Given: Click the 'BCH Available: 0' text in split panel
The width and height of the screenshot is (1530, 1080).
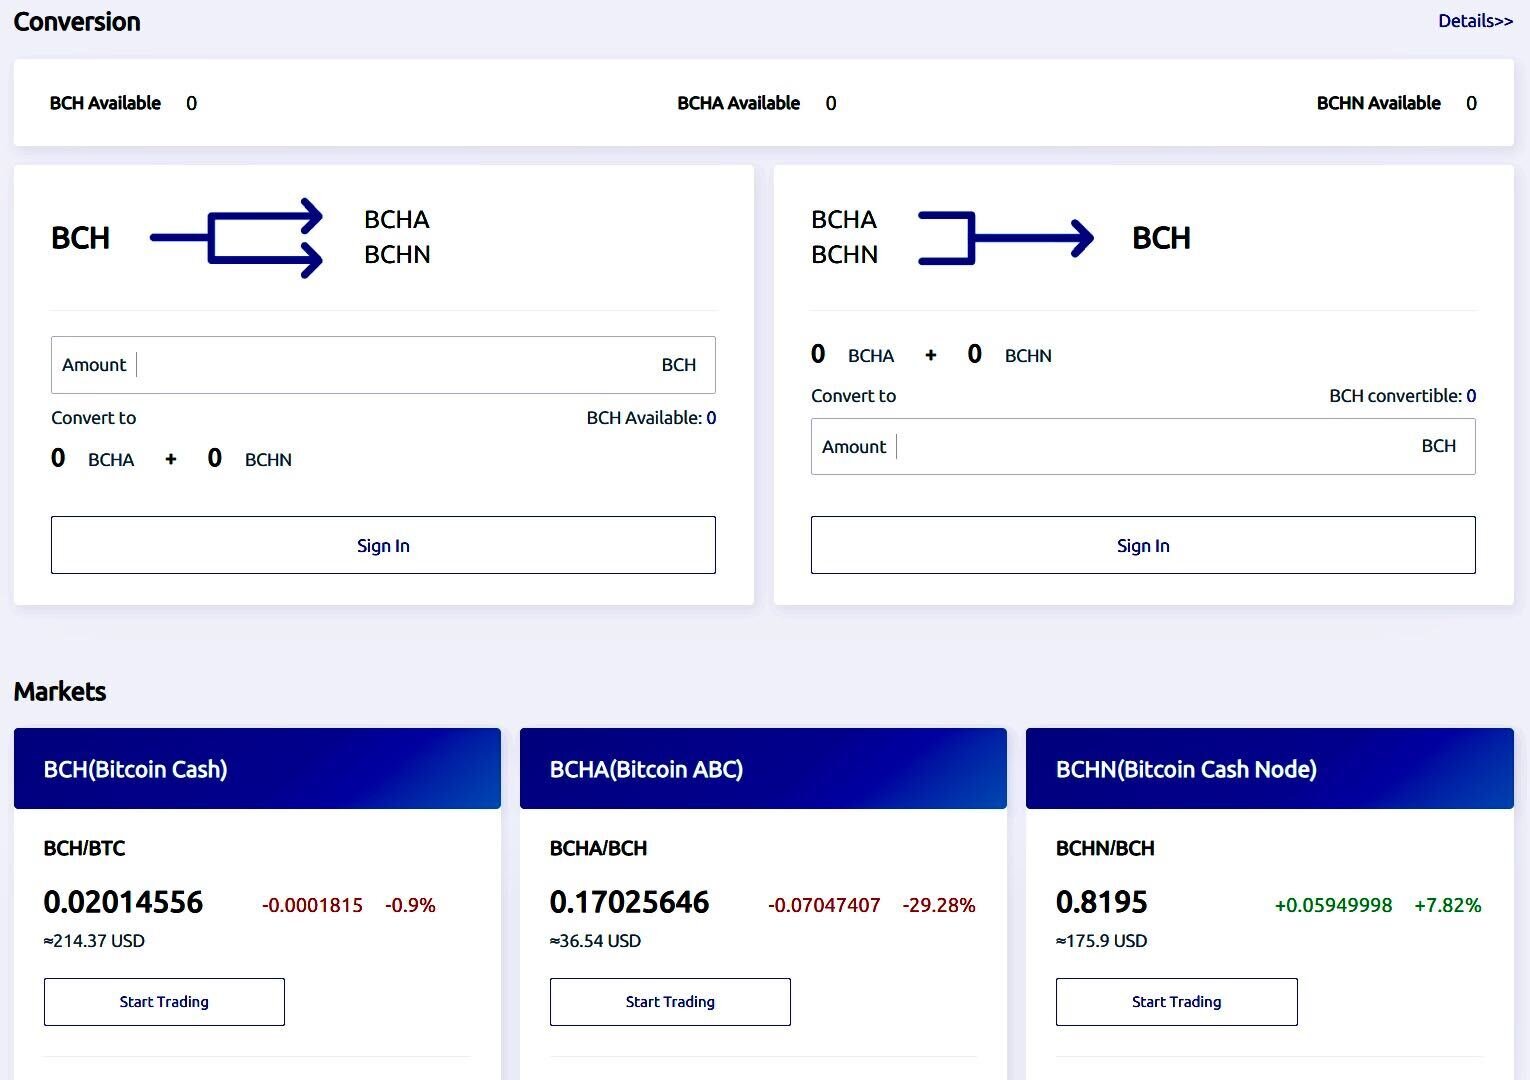Looking at the screenshot, I should pos(651,418).
